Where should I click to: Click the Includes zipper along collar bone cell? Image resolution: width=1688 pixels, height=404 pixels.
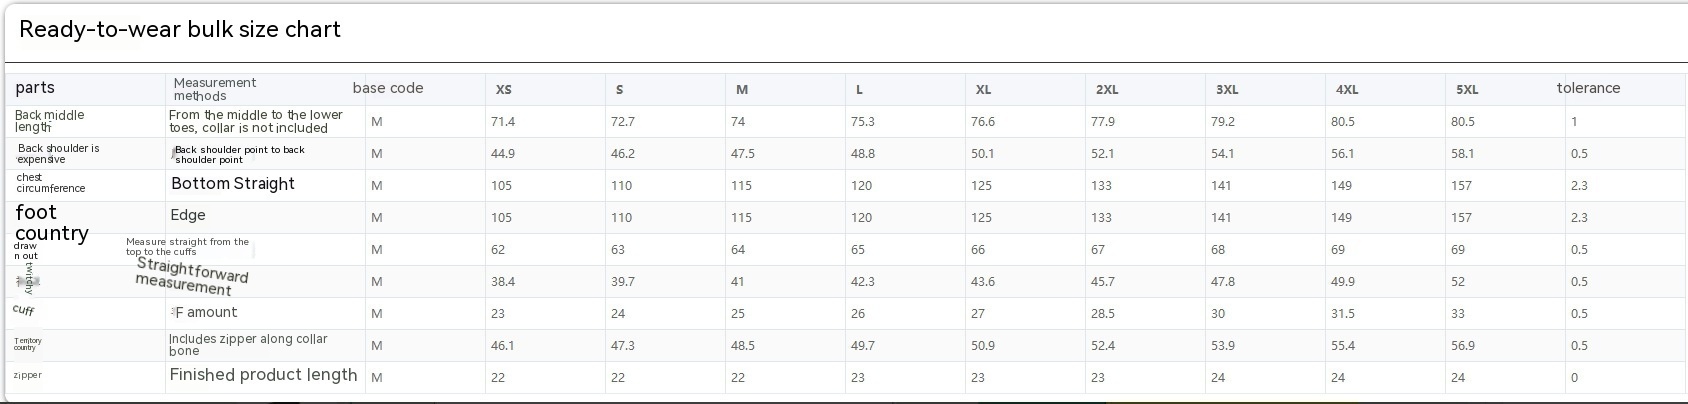pyautogui.click(x=248, y=345)
